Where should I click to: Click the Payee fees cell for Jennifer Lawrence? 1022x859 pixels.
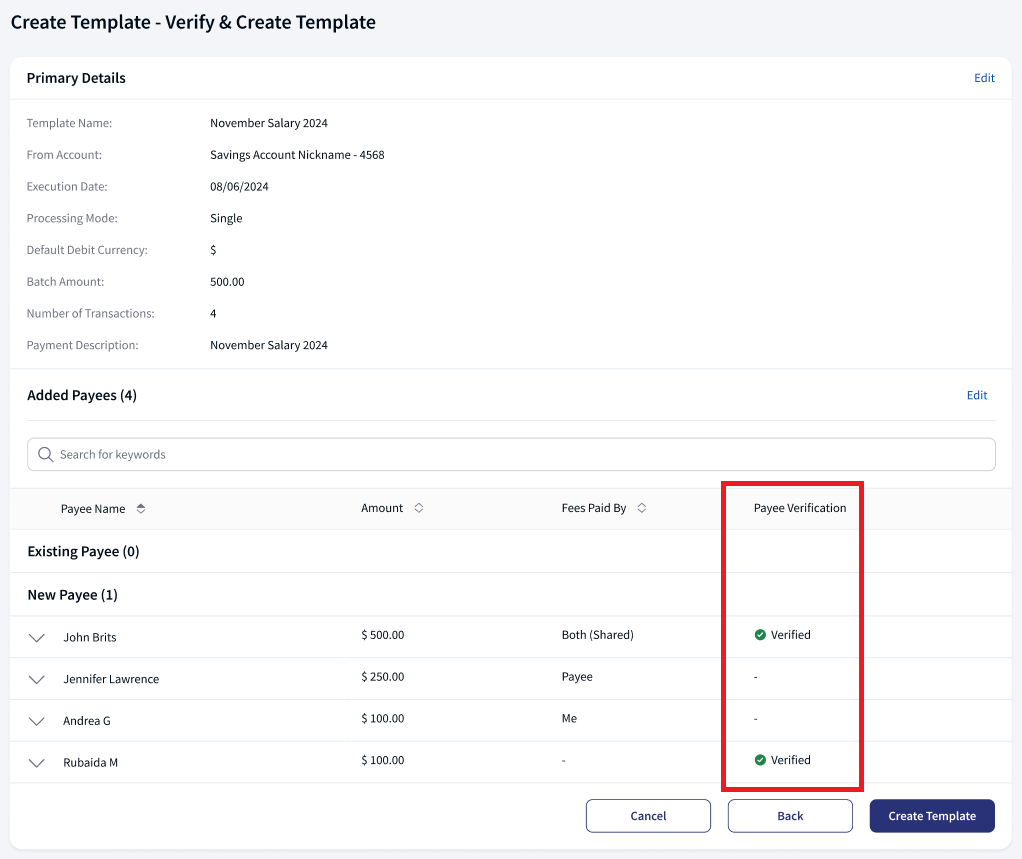577,677
